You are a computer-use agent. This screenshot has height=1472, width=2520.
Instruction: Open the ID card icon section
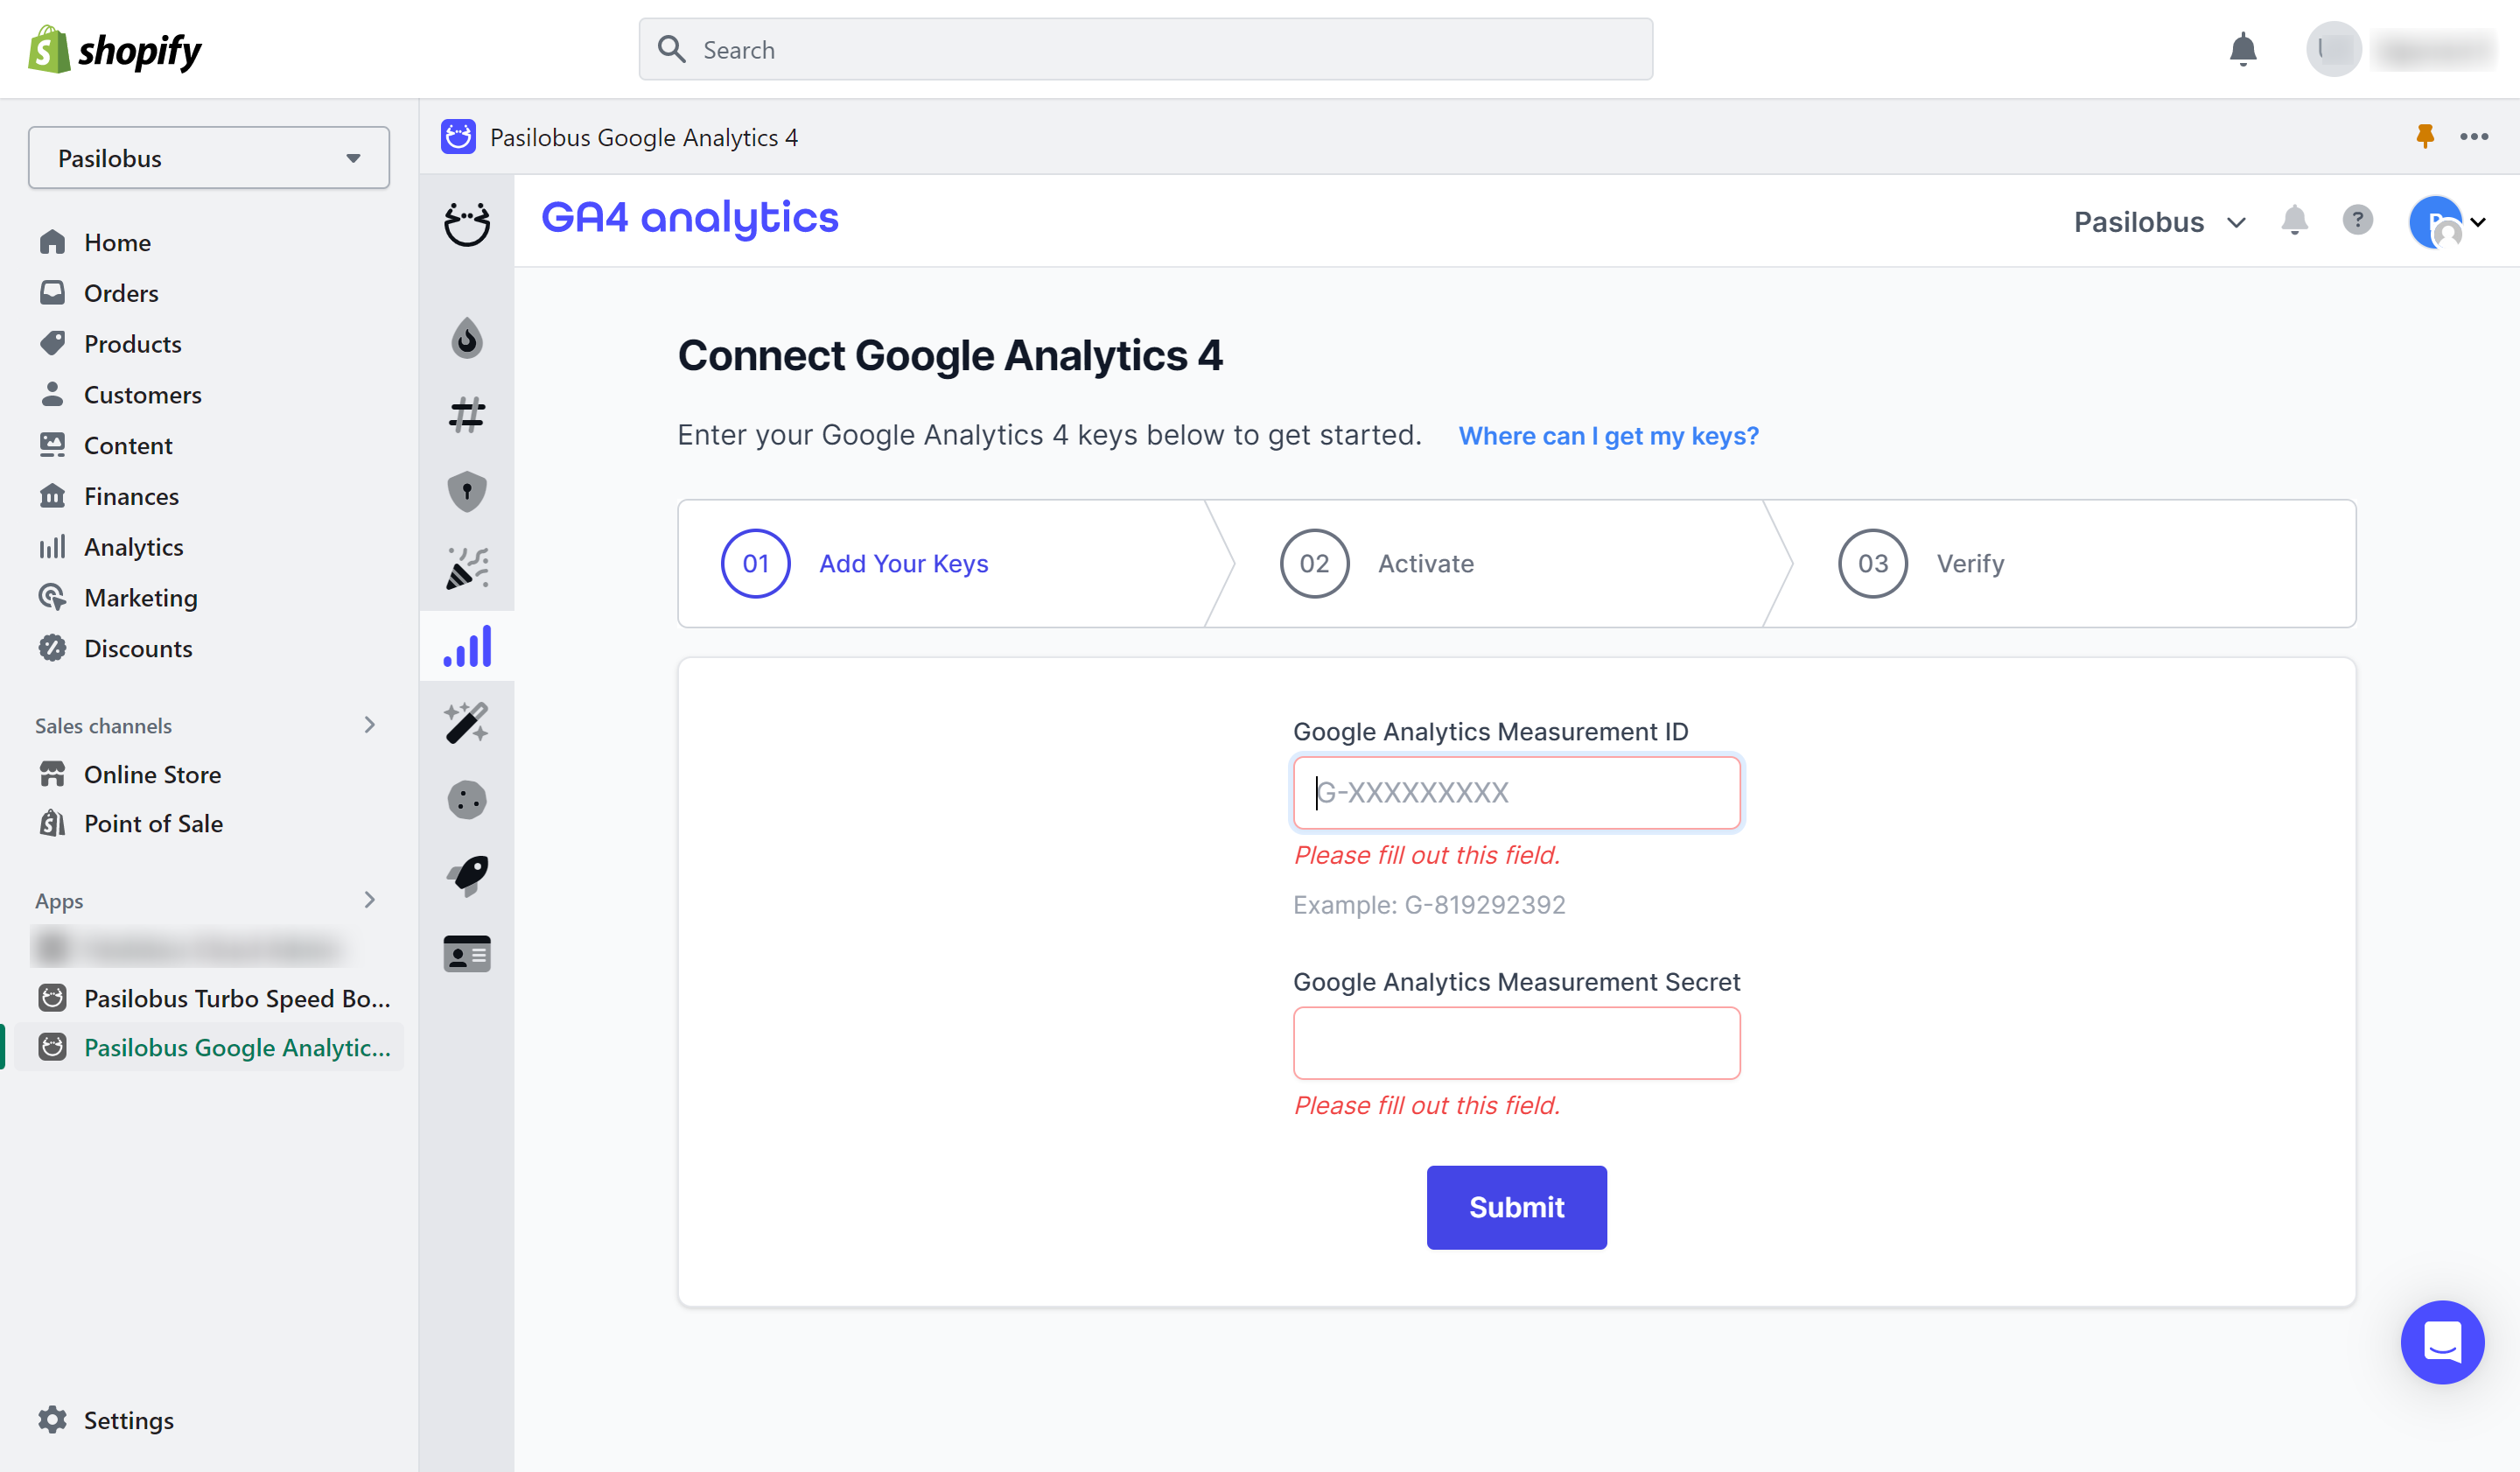point(466,953)
